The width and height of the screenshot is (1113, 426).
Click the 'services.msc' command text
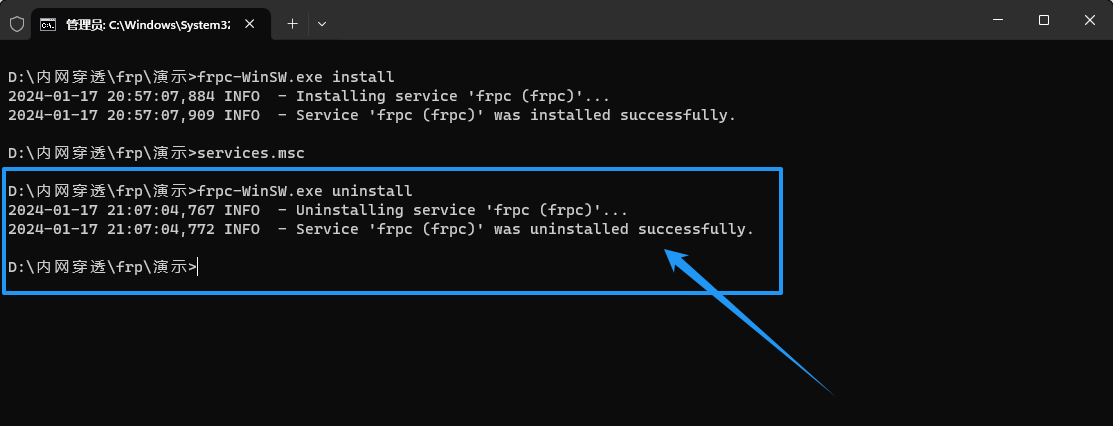(251, 153)
